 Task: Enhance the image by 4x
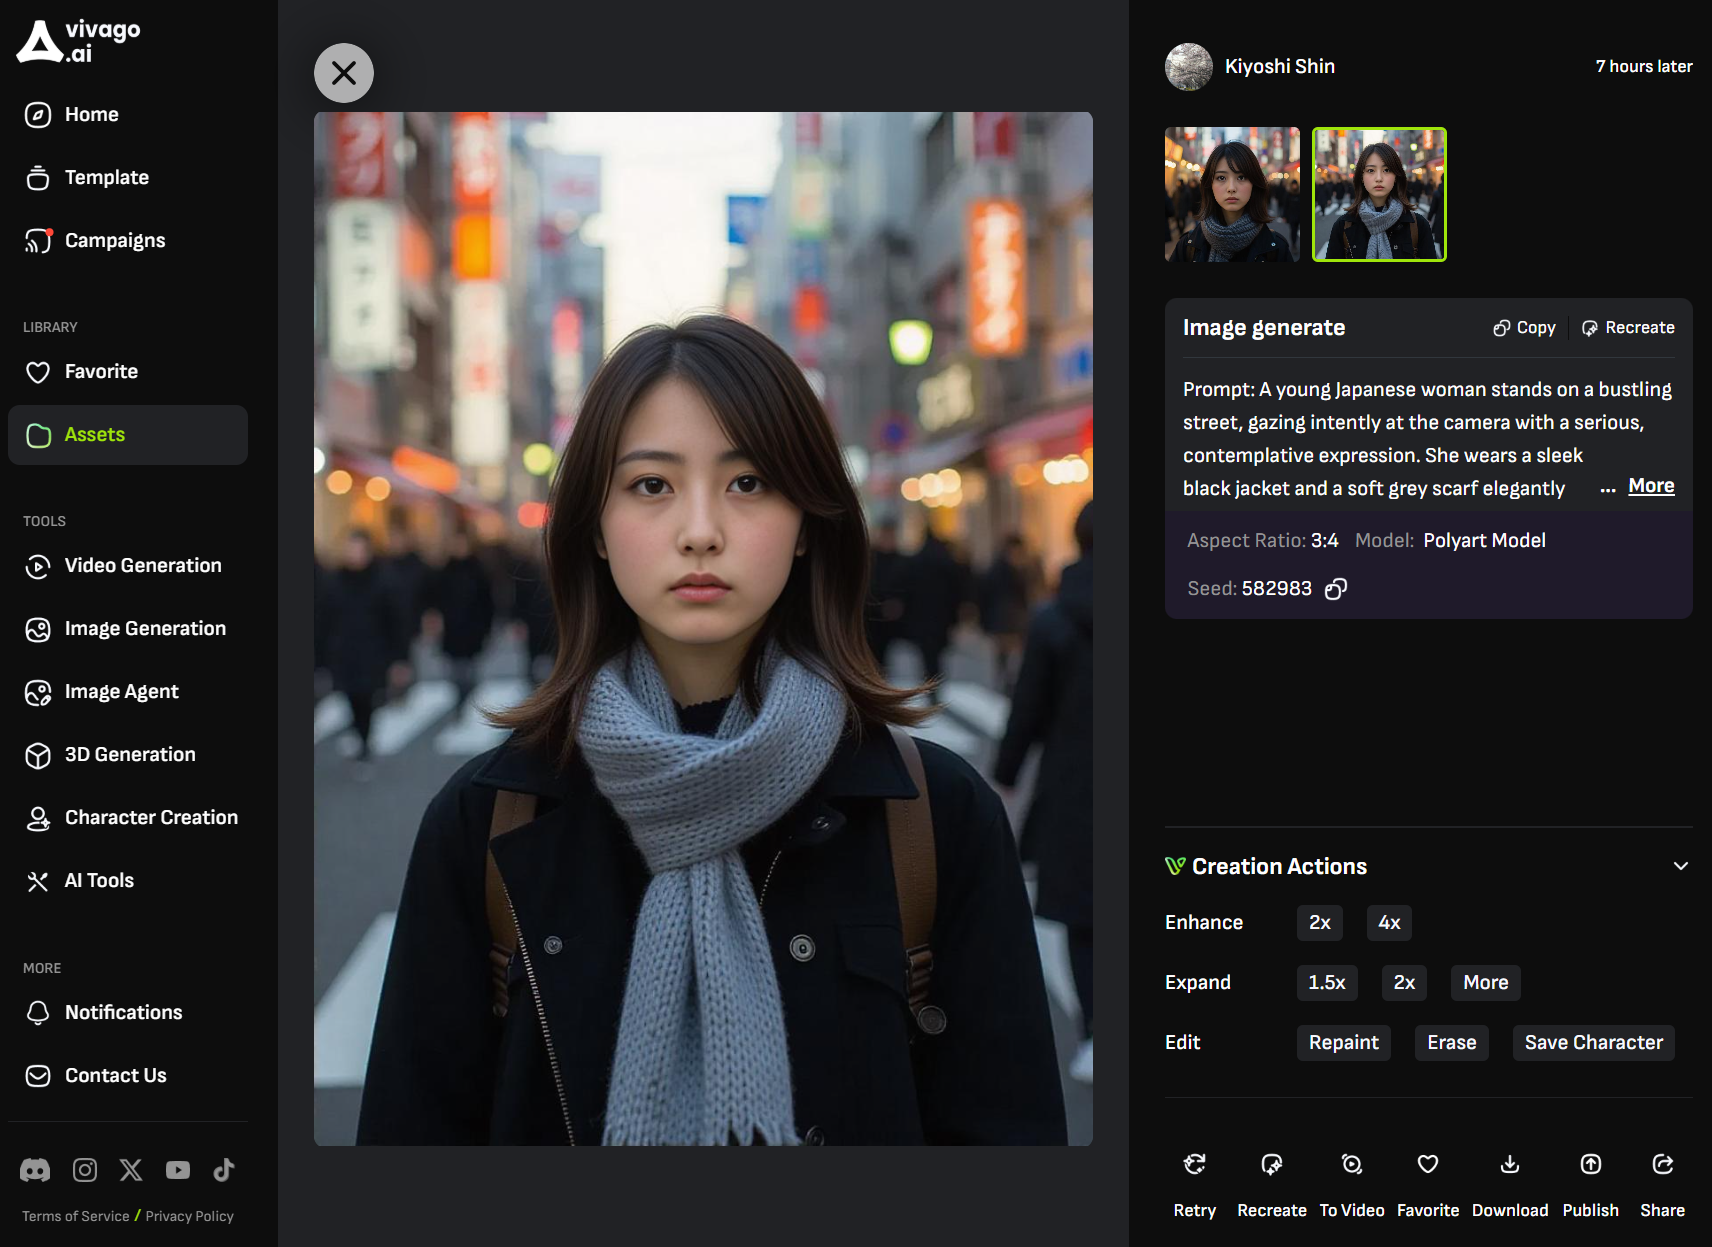1388,923
